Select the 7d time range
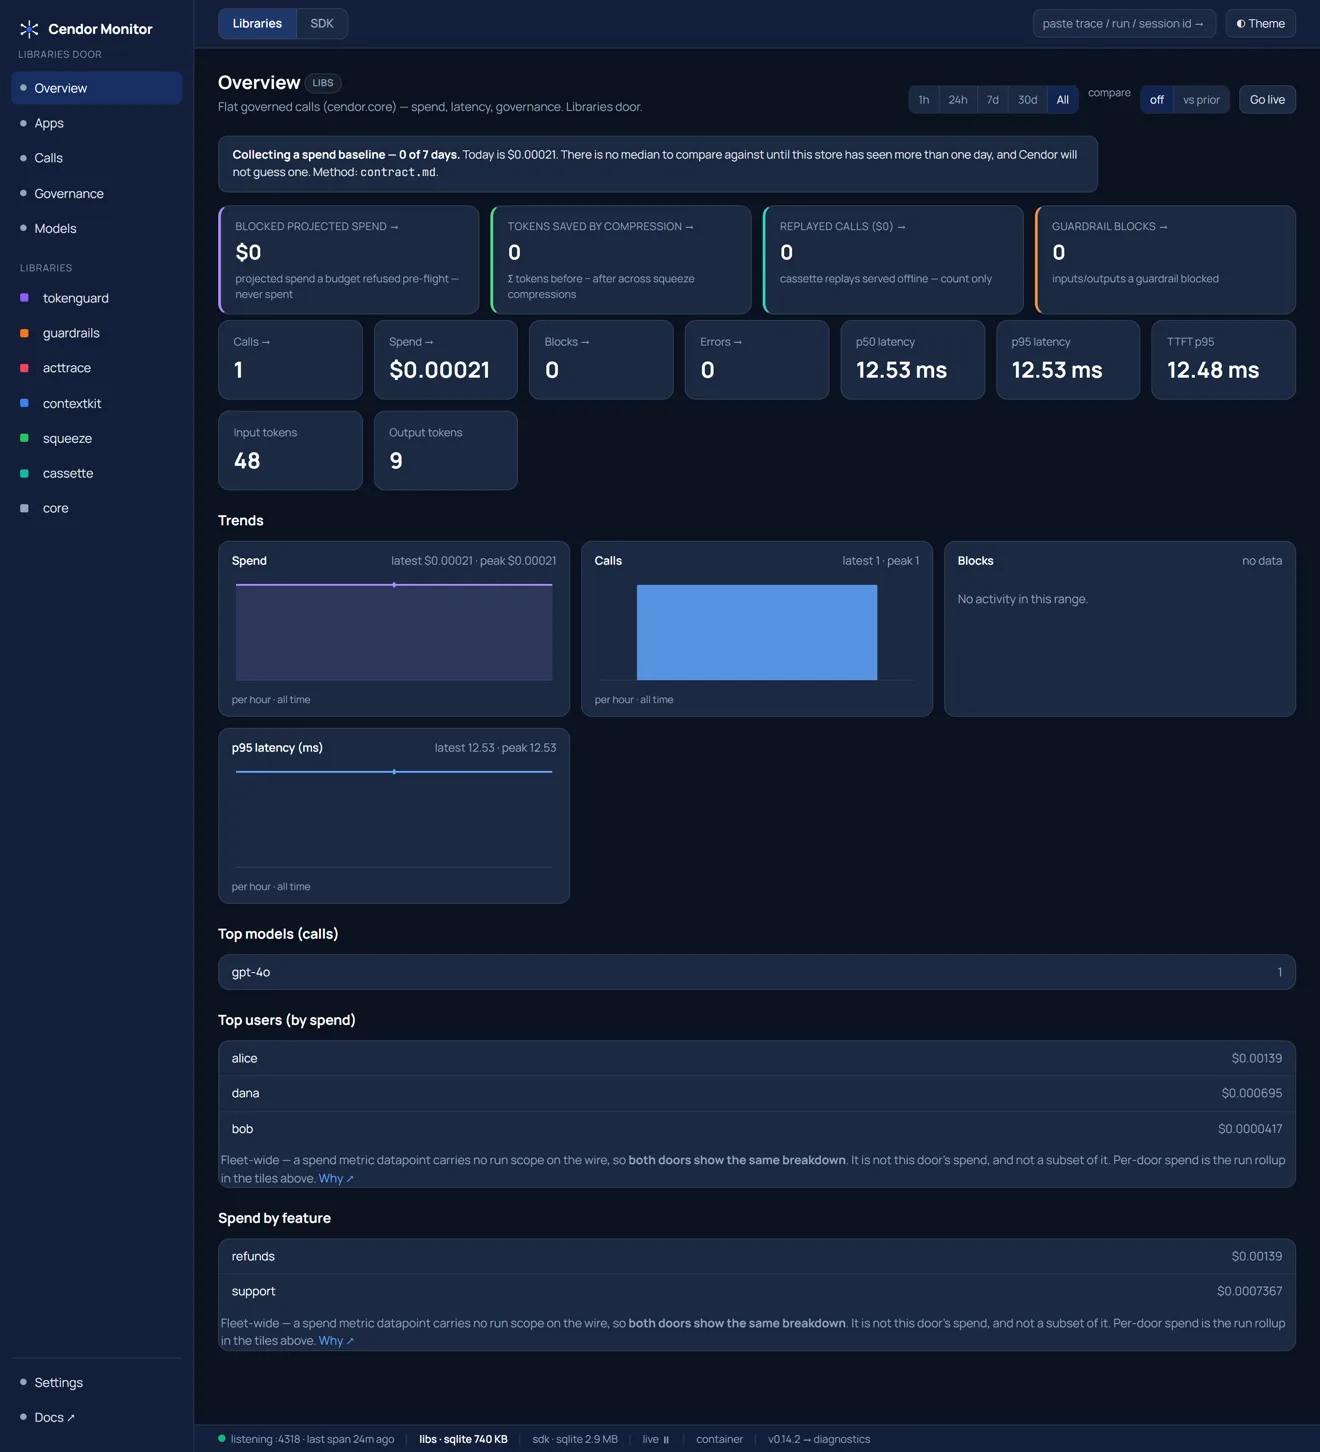Viewport: 1320px width, 1452px height. point(993,99)
